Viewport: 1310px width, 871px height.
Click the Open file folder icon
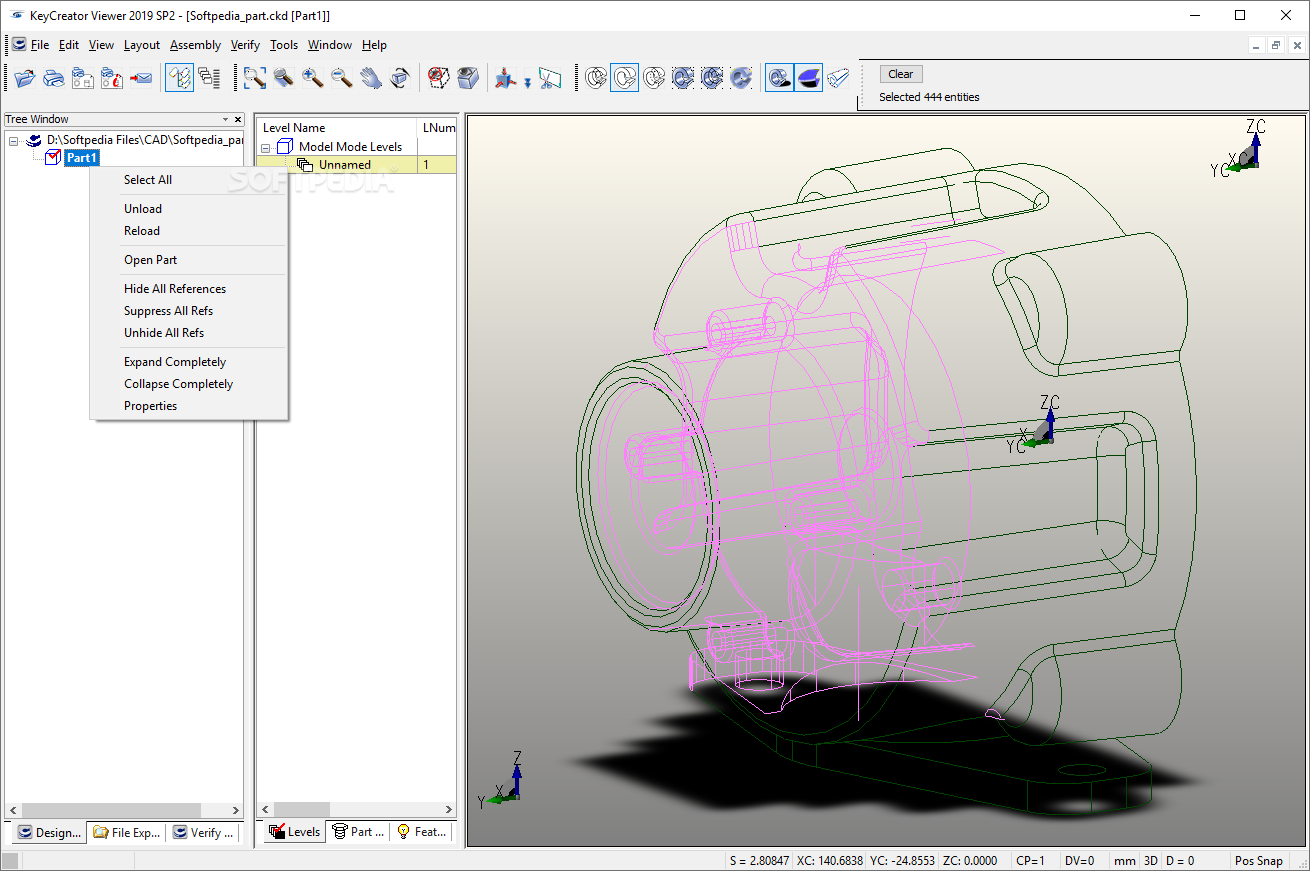[25, 78]
